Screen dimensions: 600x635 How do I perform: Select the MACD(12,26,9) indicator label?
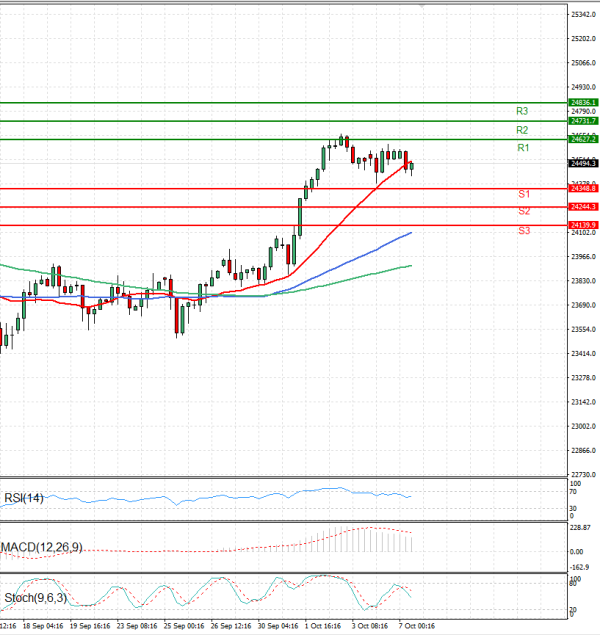coord(44,546)
